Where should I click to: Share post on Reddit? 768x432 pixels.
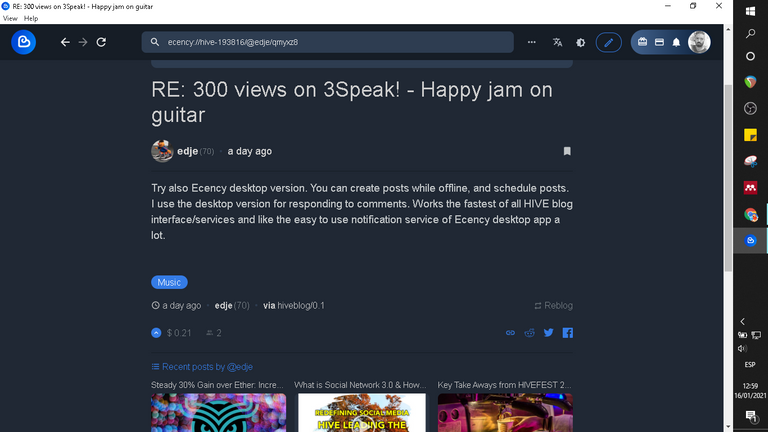[529, 333]
